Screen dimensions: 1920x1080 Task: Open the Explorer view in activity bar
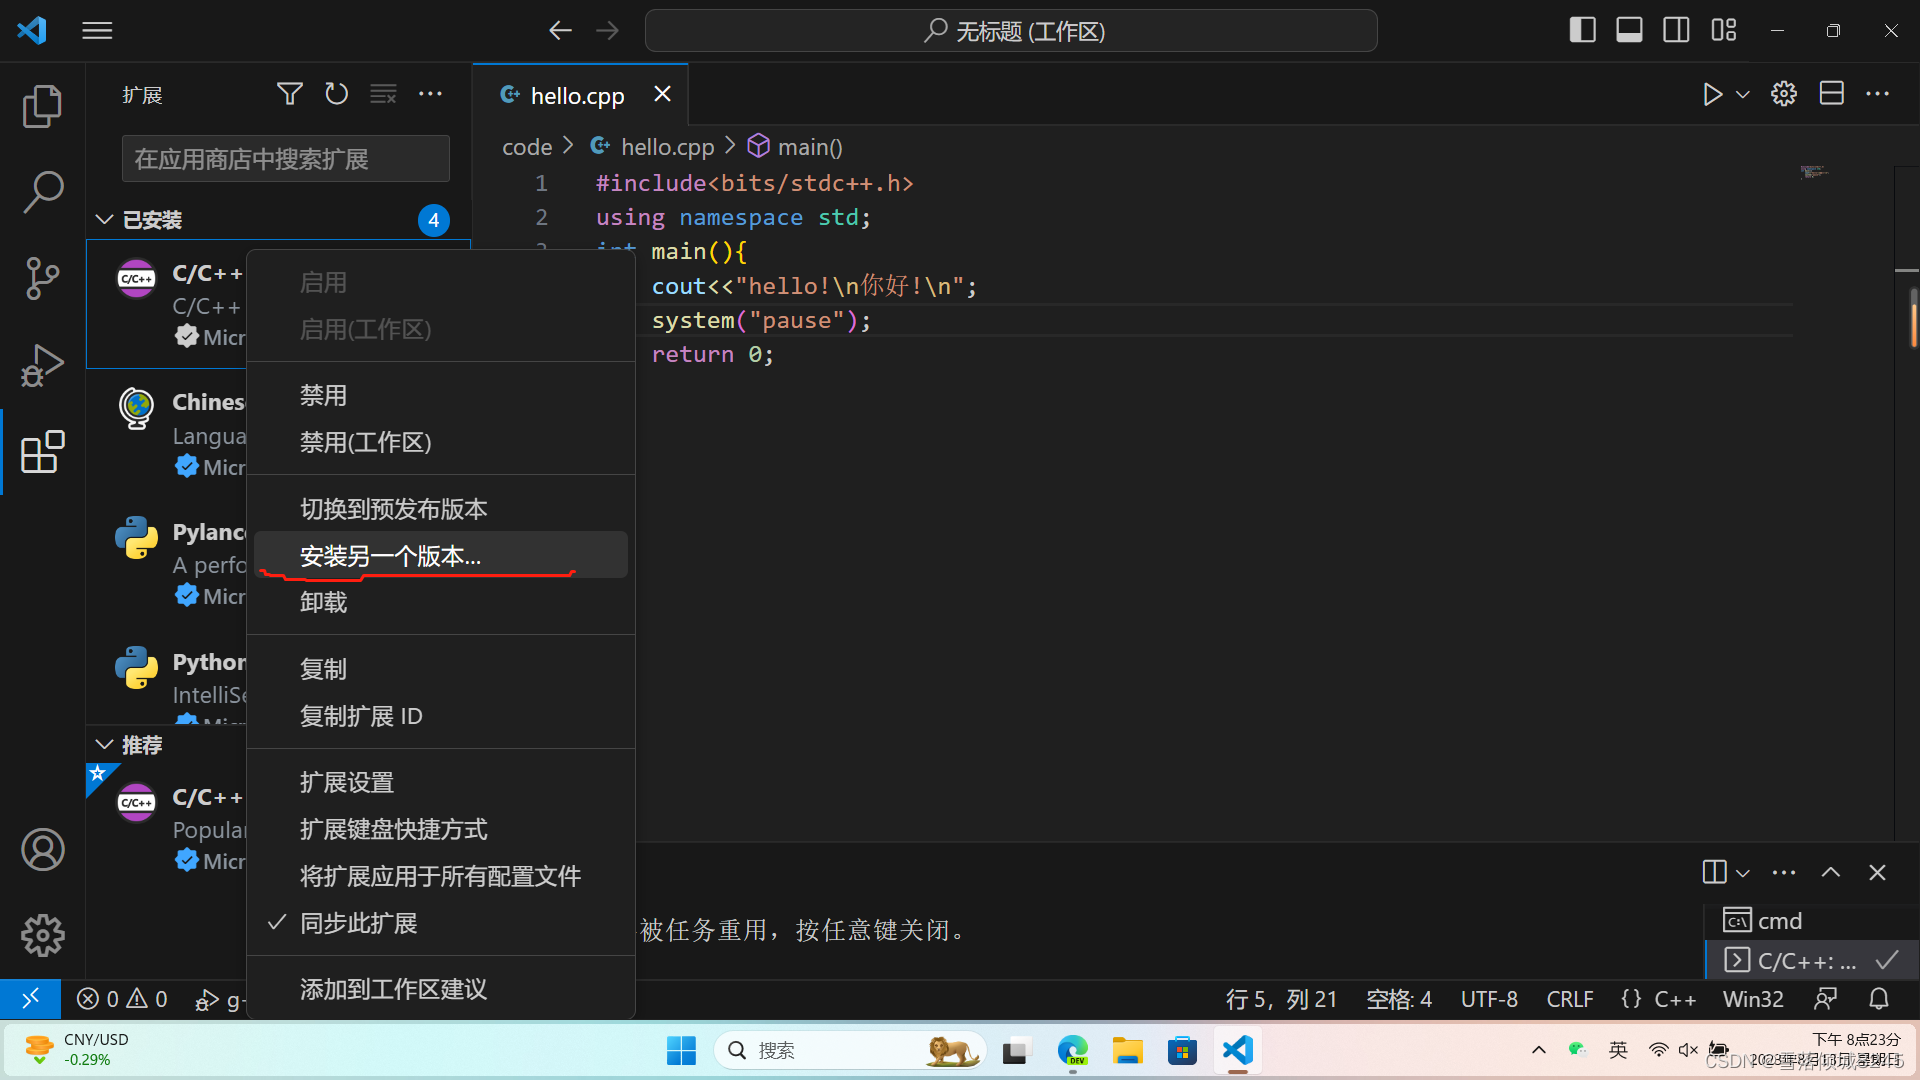point(42,106)
